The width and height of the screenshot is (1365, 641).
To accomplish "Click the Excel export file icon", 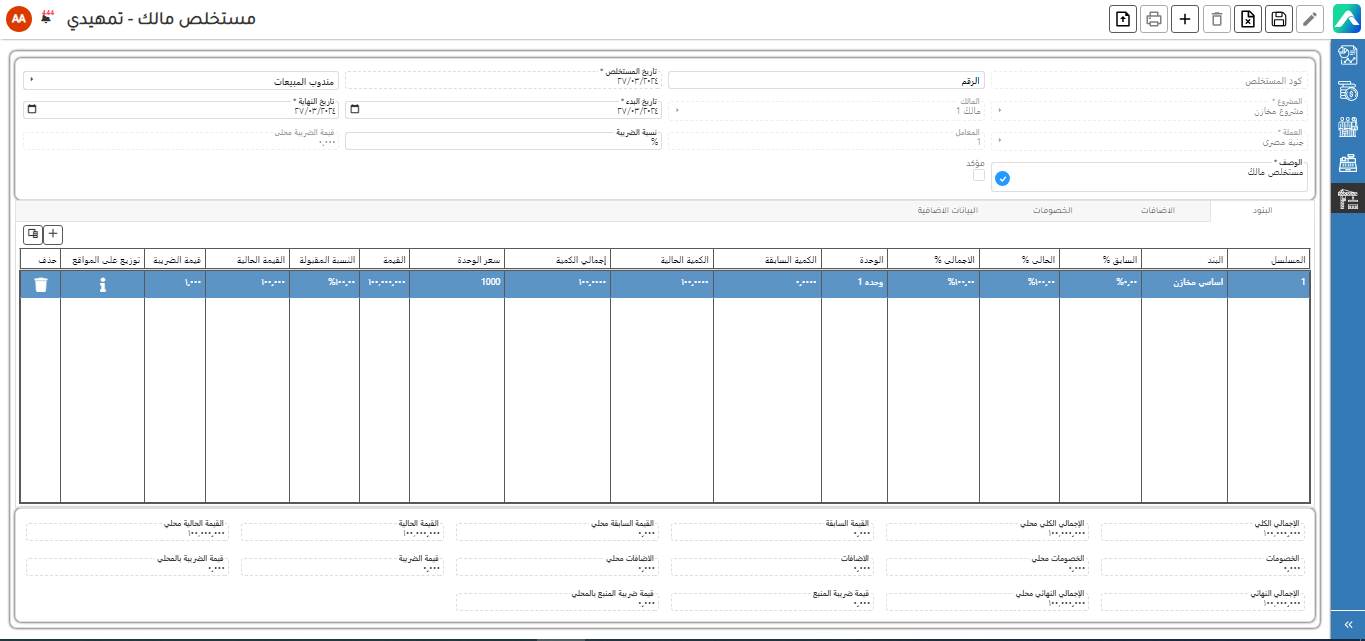I will click(1247, 19).
